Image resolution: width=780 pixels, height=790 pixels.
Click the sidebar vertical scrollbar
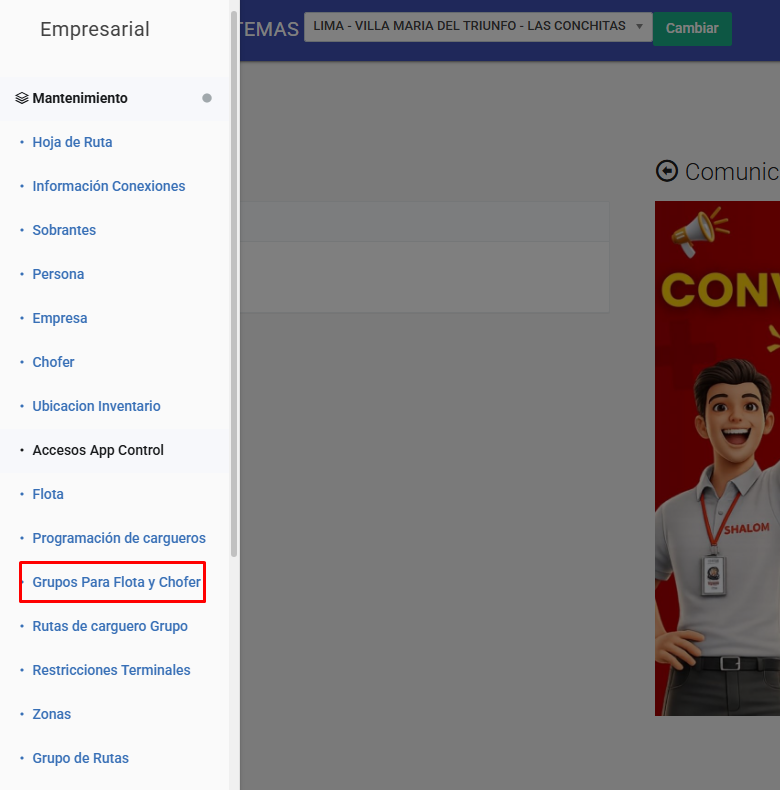(234, 280)
